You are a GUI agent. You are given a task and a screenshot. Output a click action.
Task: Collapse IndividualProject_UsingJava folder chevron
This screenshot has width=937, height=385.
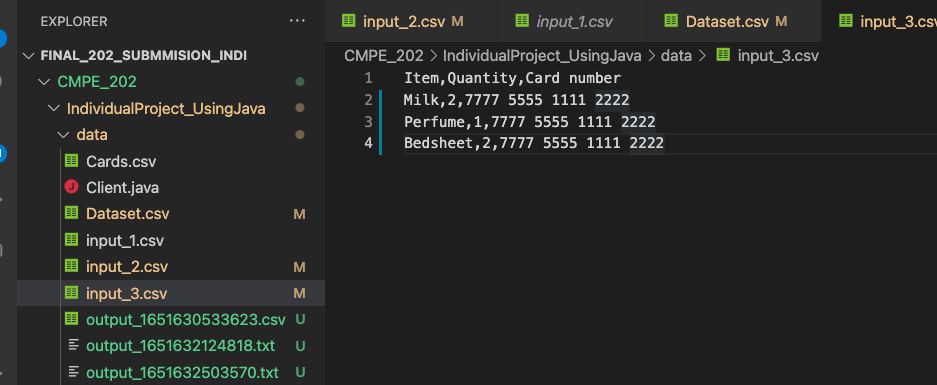pyautogui.click(x=53, y=109)
